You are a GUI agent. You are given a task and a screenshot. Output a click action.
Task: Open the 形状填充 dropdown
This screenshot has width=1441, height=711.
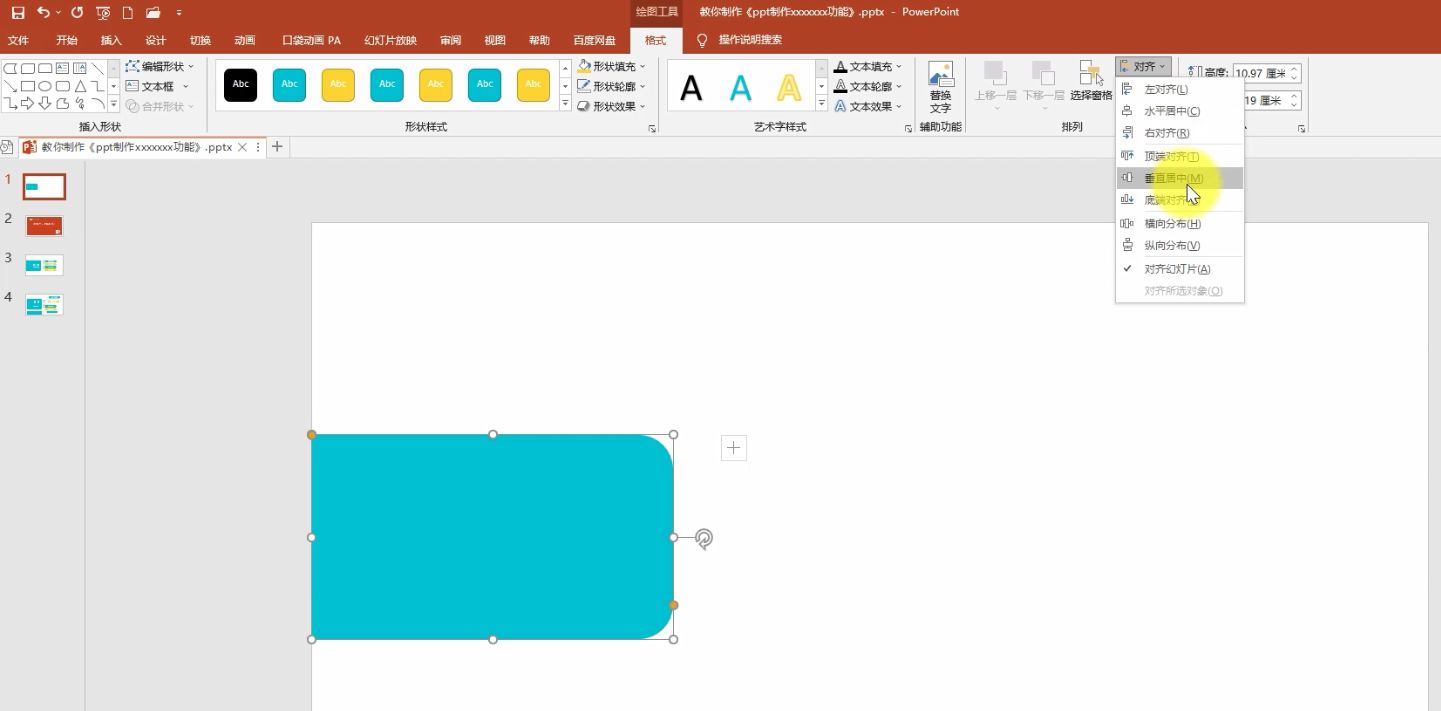tap(612, 66)
